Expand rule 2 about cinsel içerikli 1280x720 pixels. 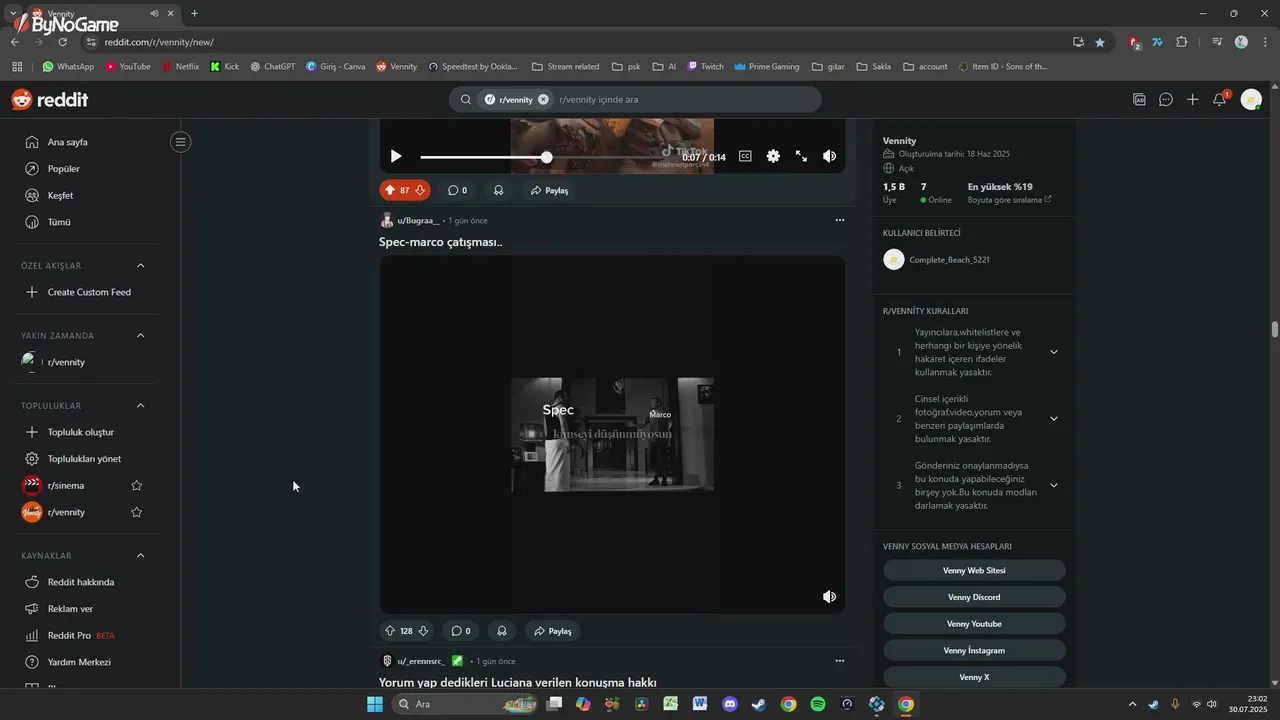pos(1053,419)
